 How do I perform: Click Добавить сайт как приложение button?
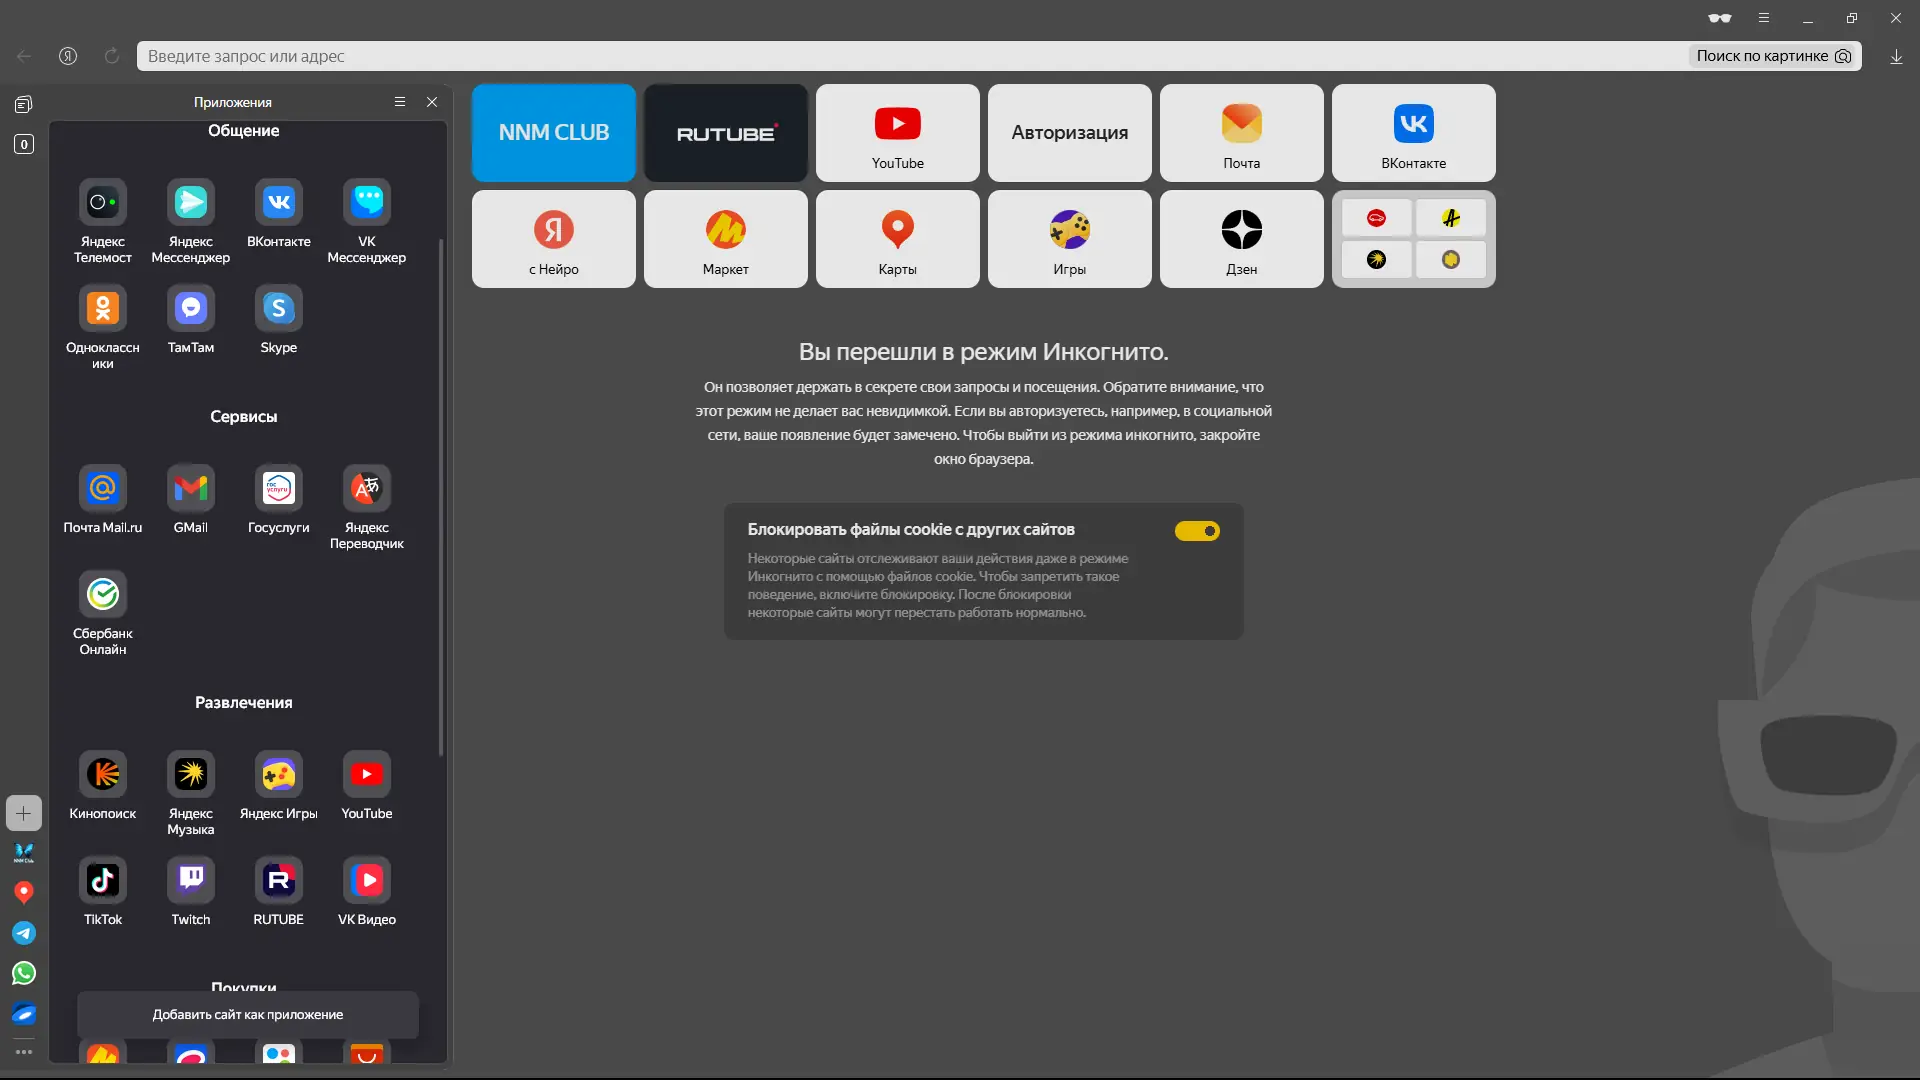point(248,1014)
